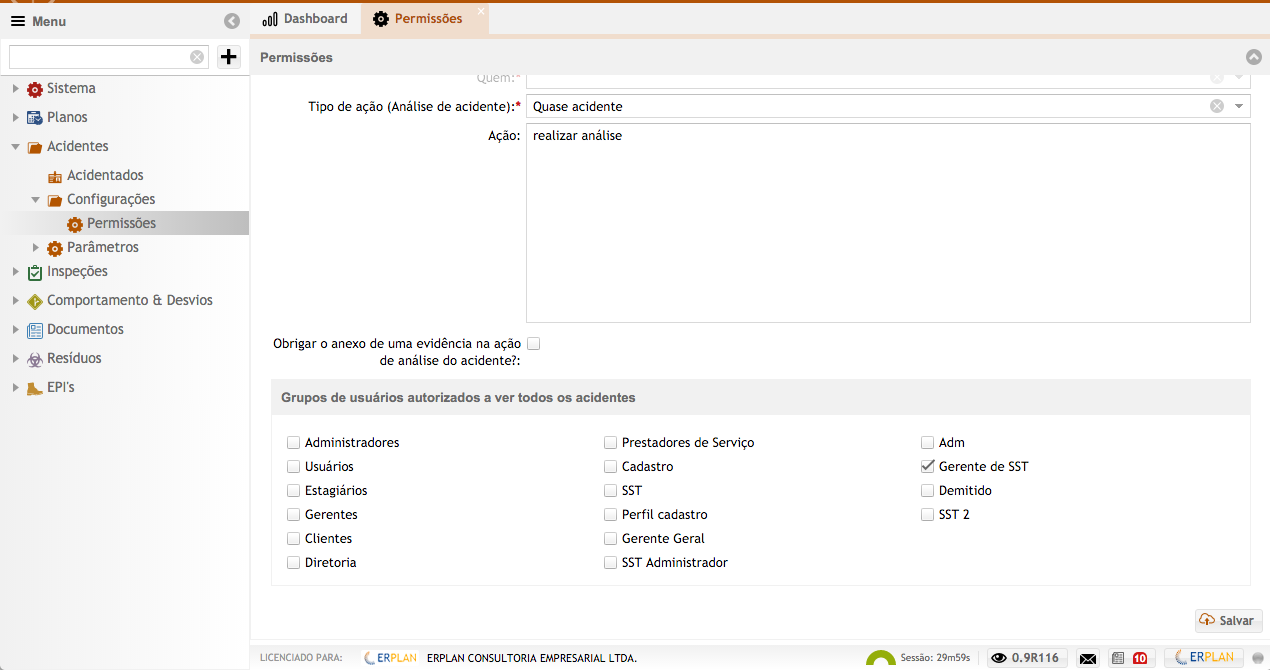The height and width of the screenshot is (670, 1270).
Task: Click the Comportamento & Desvios icon
Action: (x=35, y=301)
